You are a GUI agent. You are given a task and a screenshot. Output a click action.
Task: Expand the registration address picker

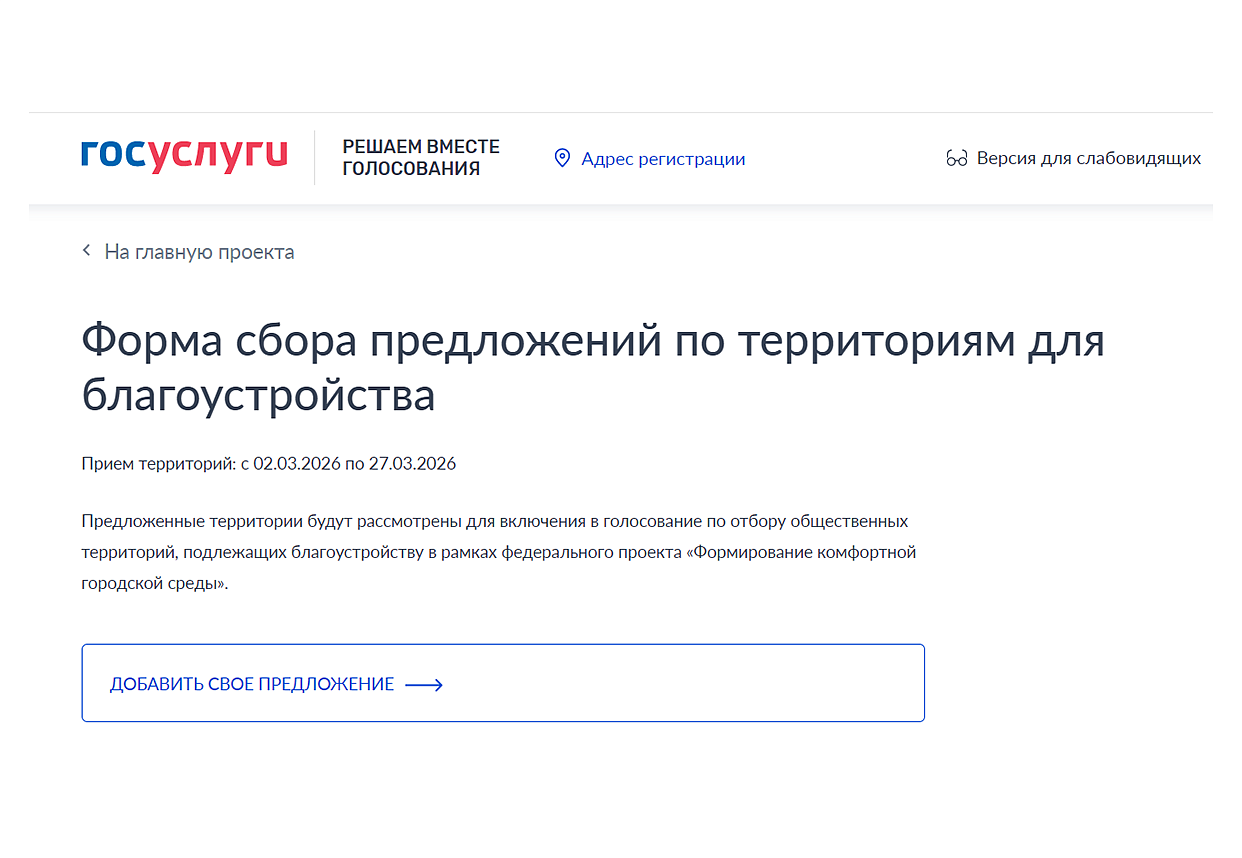point(663,158)
